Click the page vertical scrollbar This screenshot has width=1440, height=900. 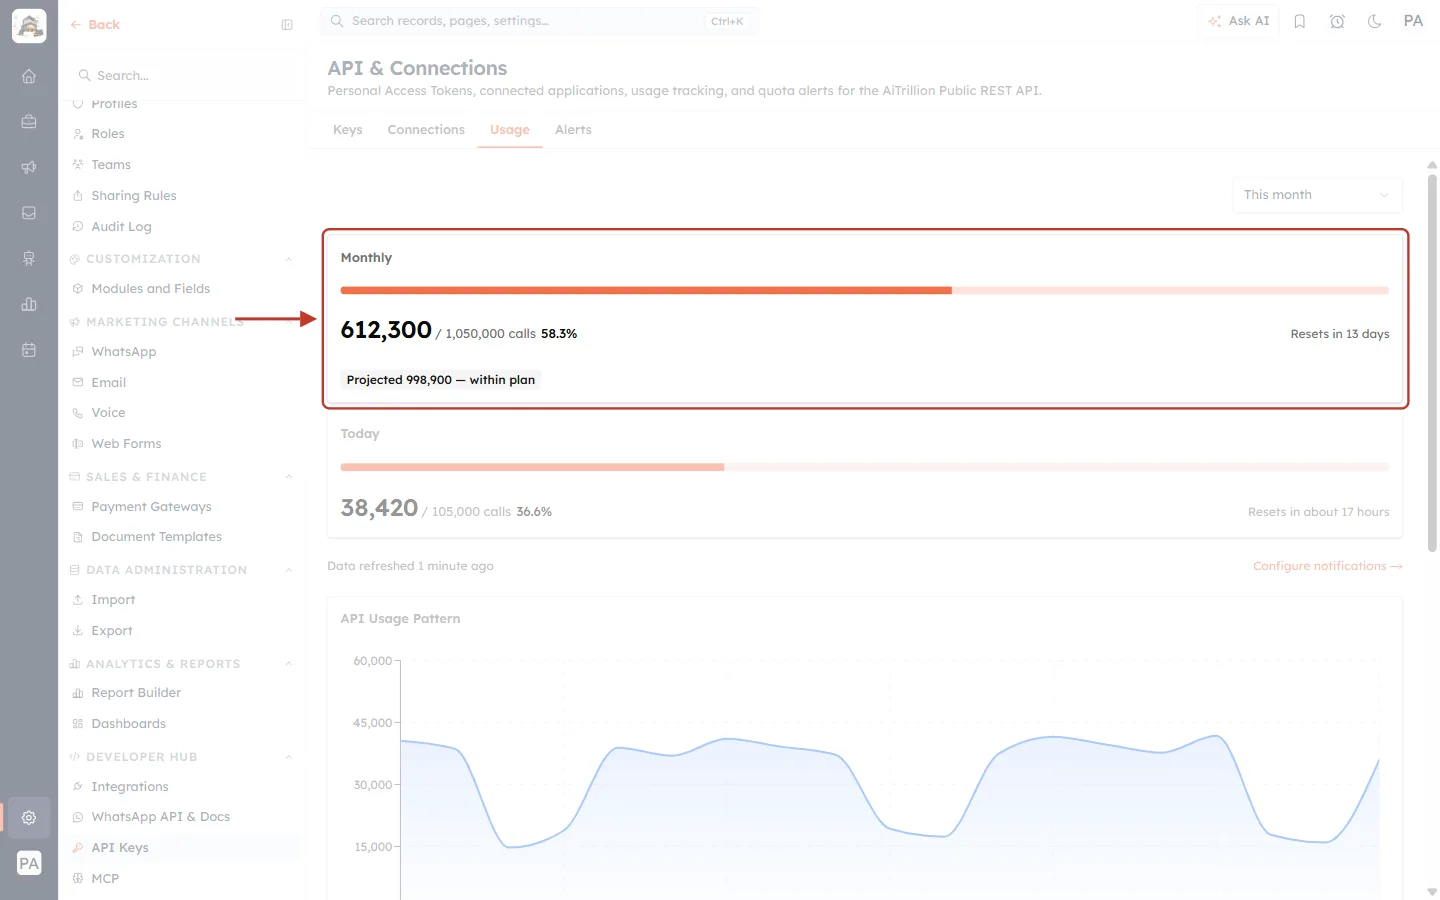(x=1432, y=363)
